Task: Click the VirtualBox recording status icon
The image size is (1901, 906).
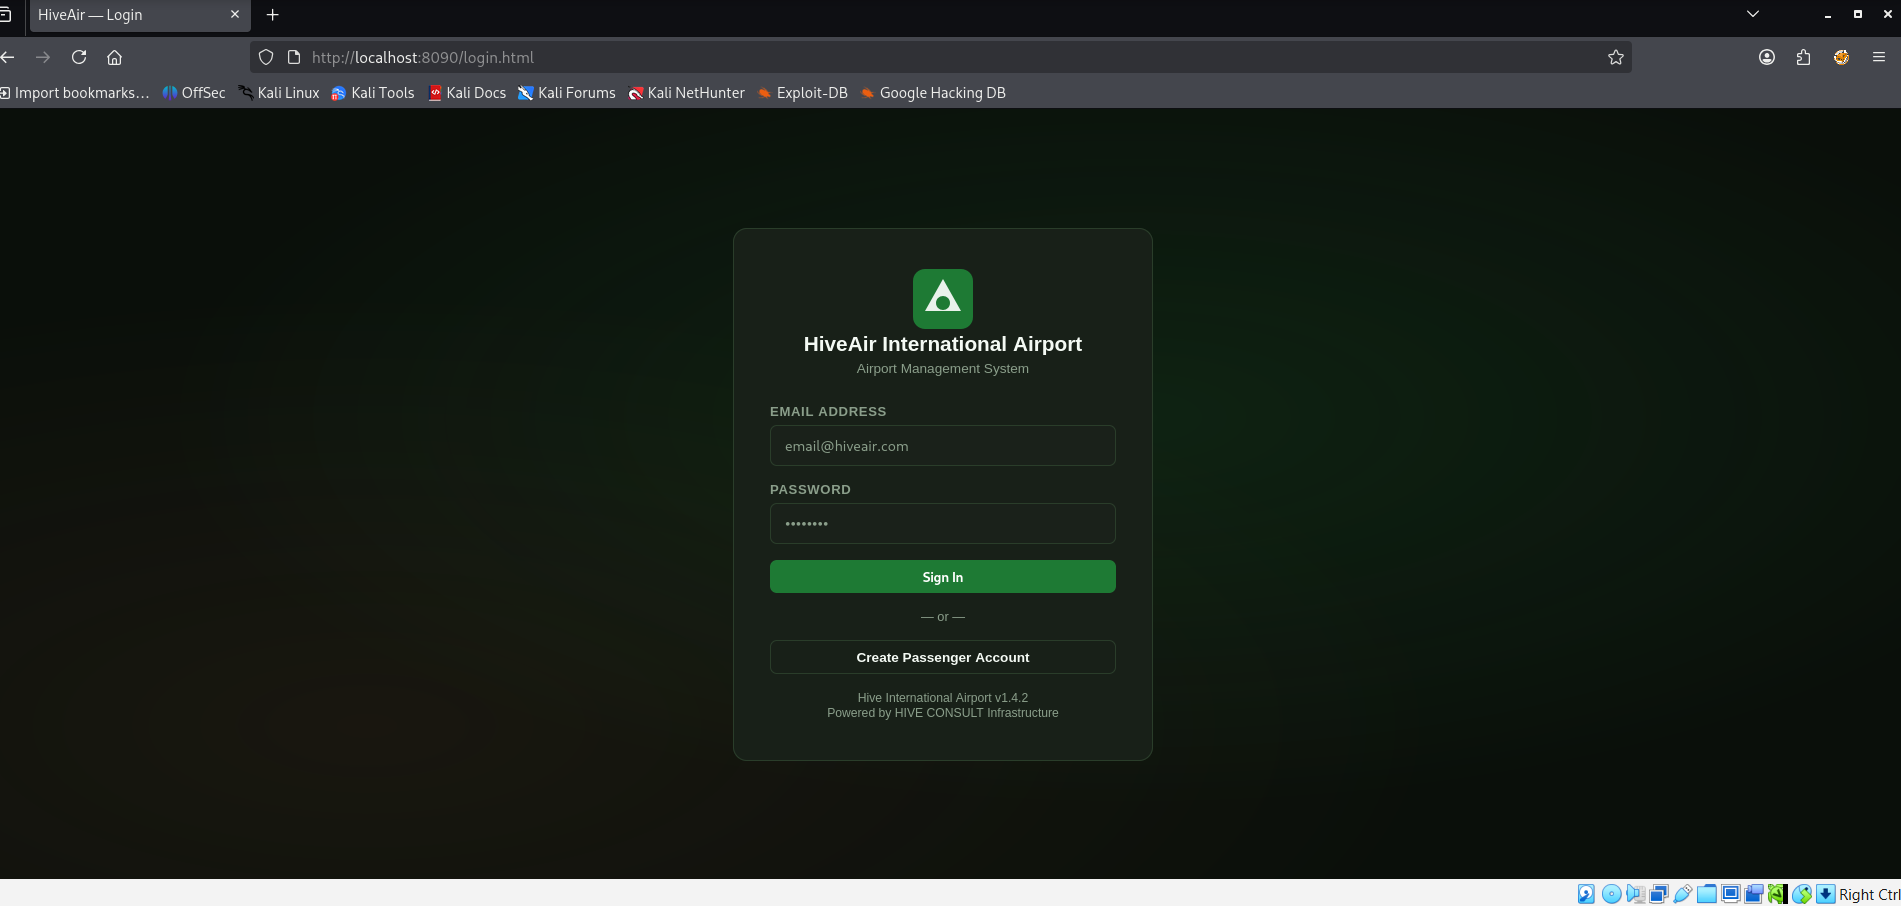Action: [1754, 894]
